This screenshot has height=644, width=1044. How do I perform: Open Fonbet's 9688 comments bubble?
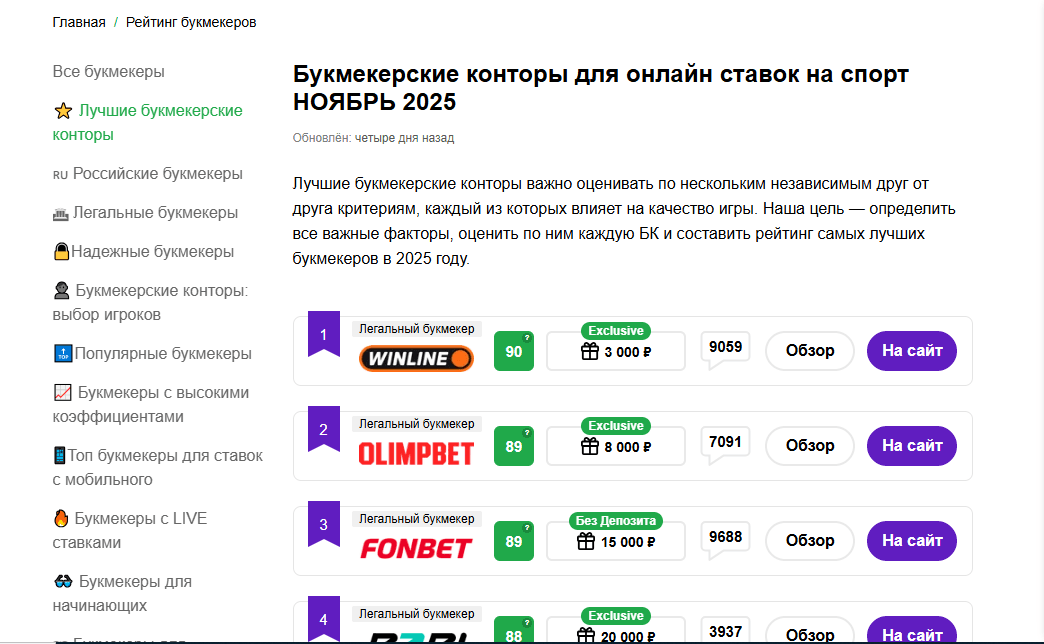point(725,538)
